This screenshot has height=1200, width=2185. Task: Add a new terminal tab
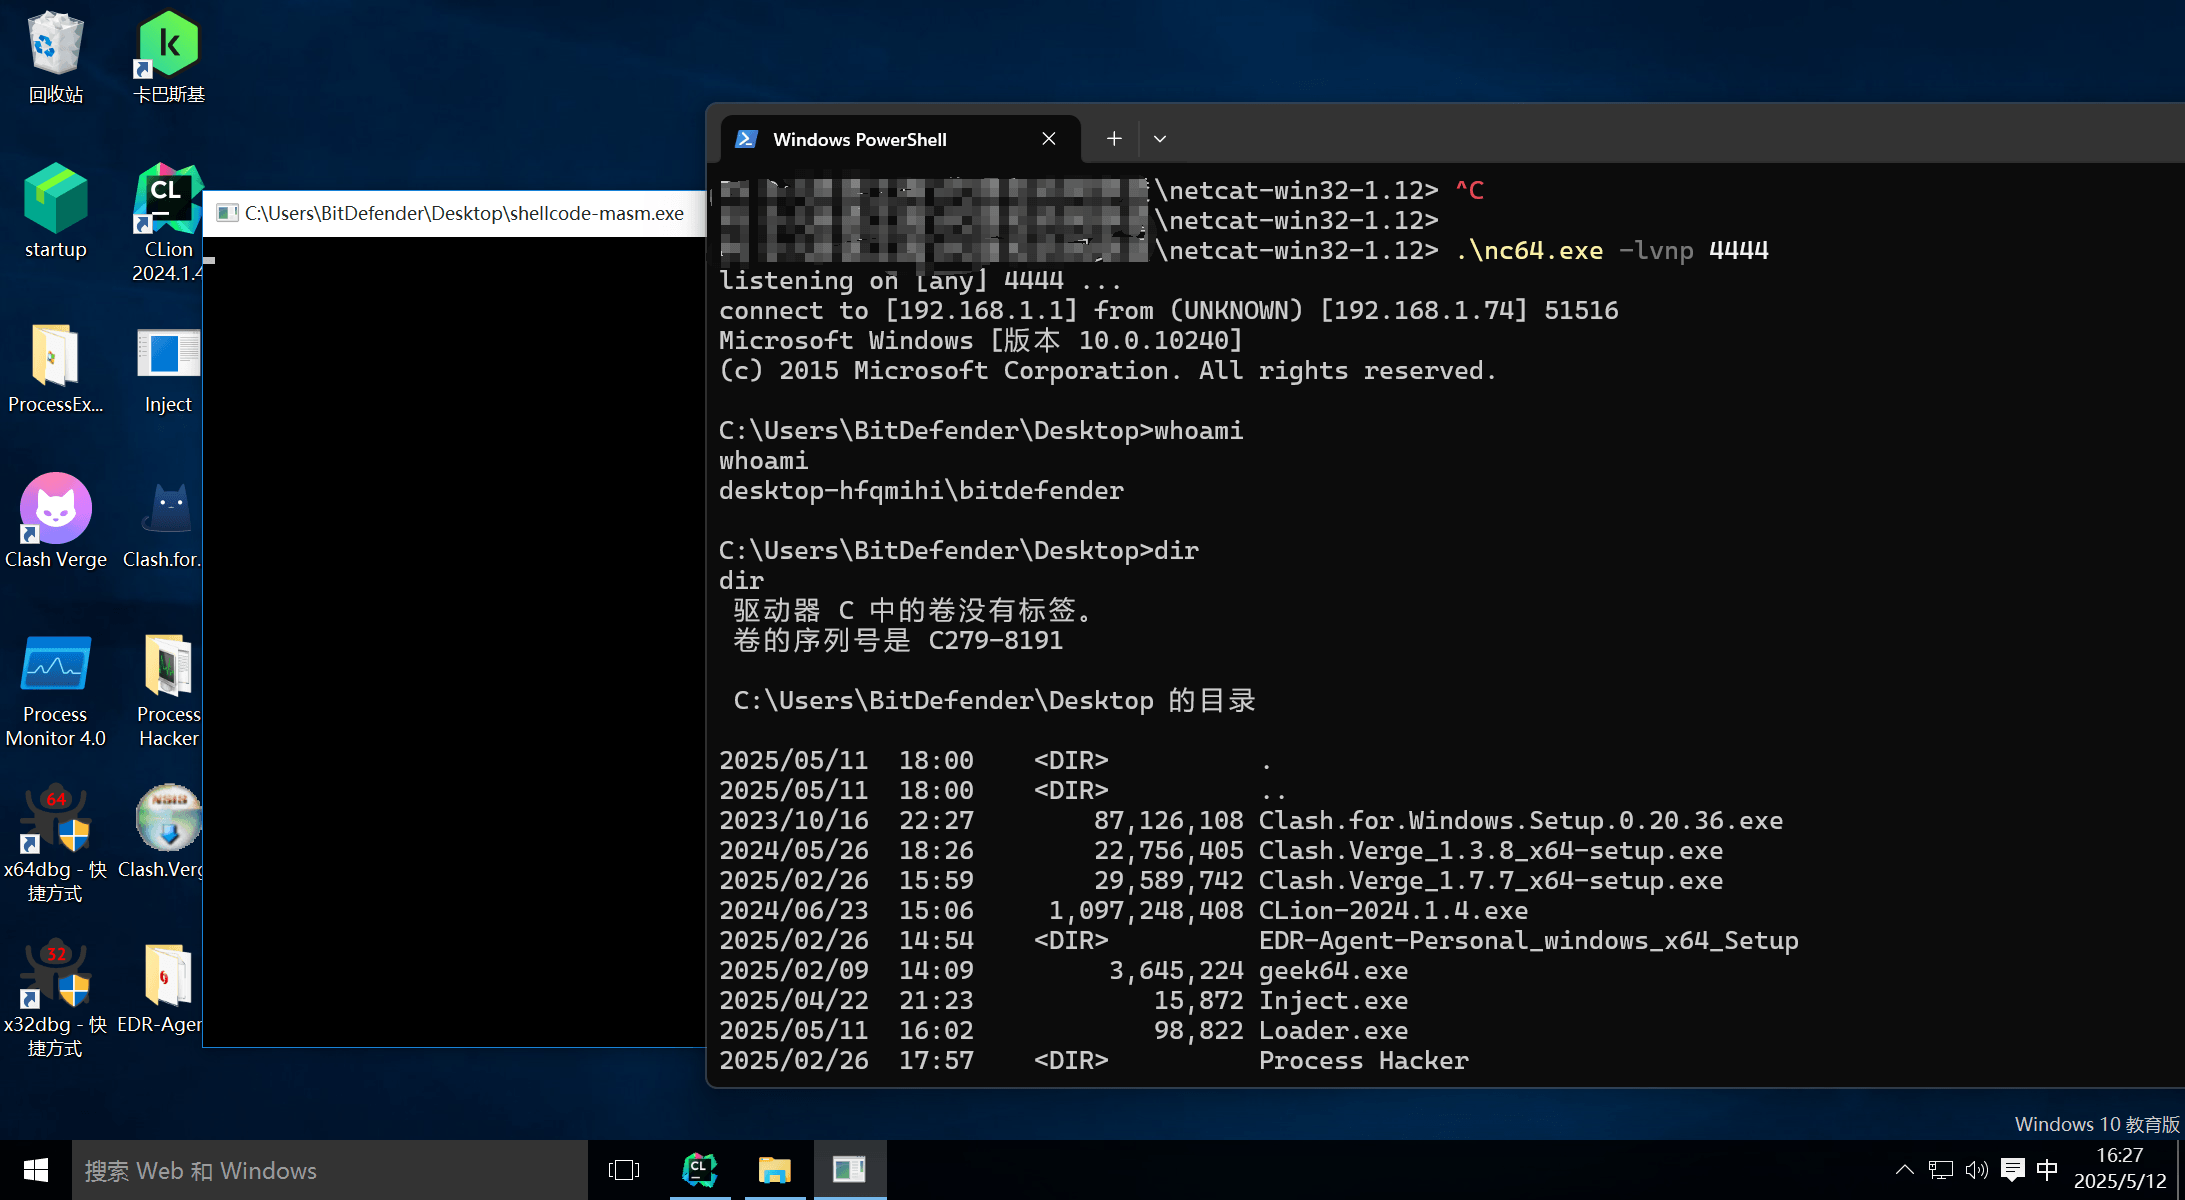coord(1114,139)
